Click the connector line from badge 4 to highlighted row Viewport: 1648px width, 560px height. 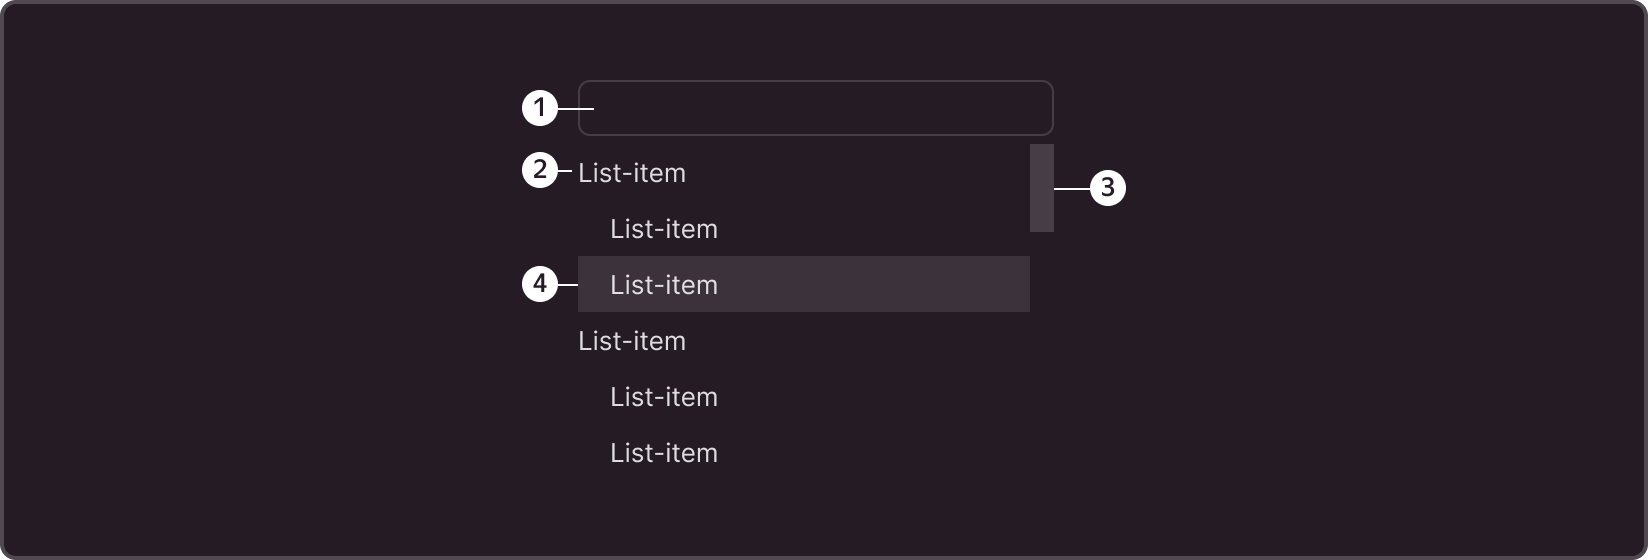coord(568,285)
